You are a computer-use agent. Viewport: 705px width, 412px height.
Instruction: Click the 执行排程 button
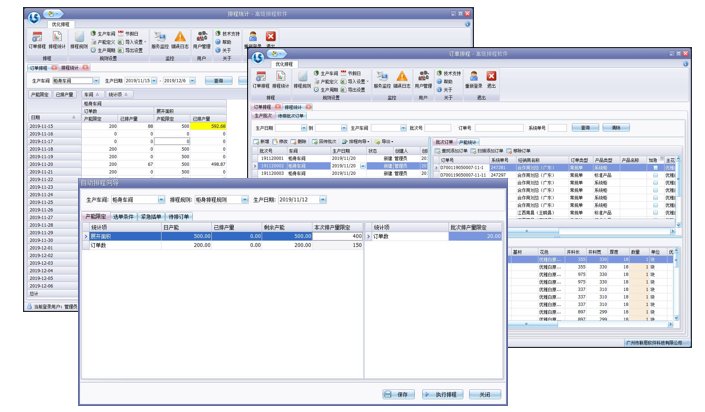tap(441, 393)
